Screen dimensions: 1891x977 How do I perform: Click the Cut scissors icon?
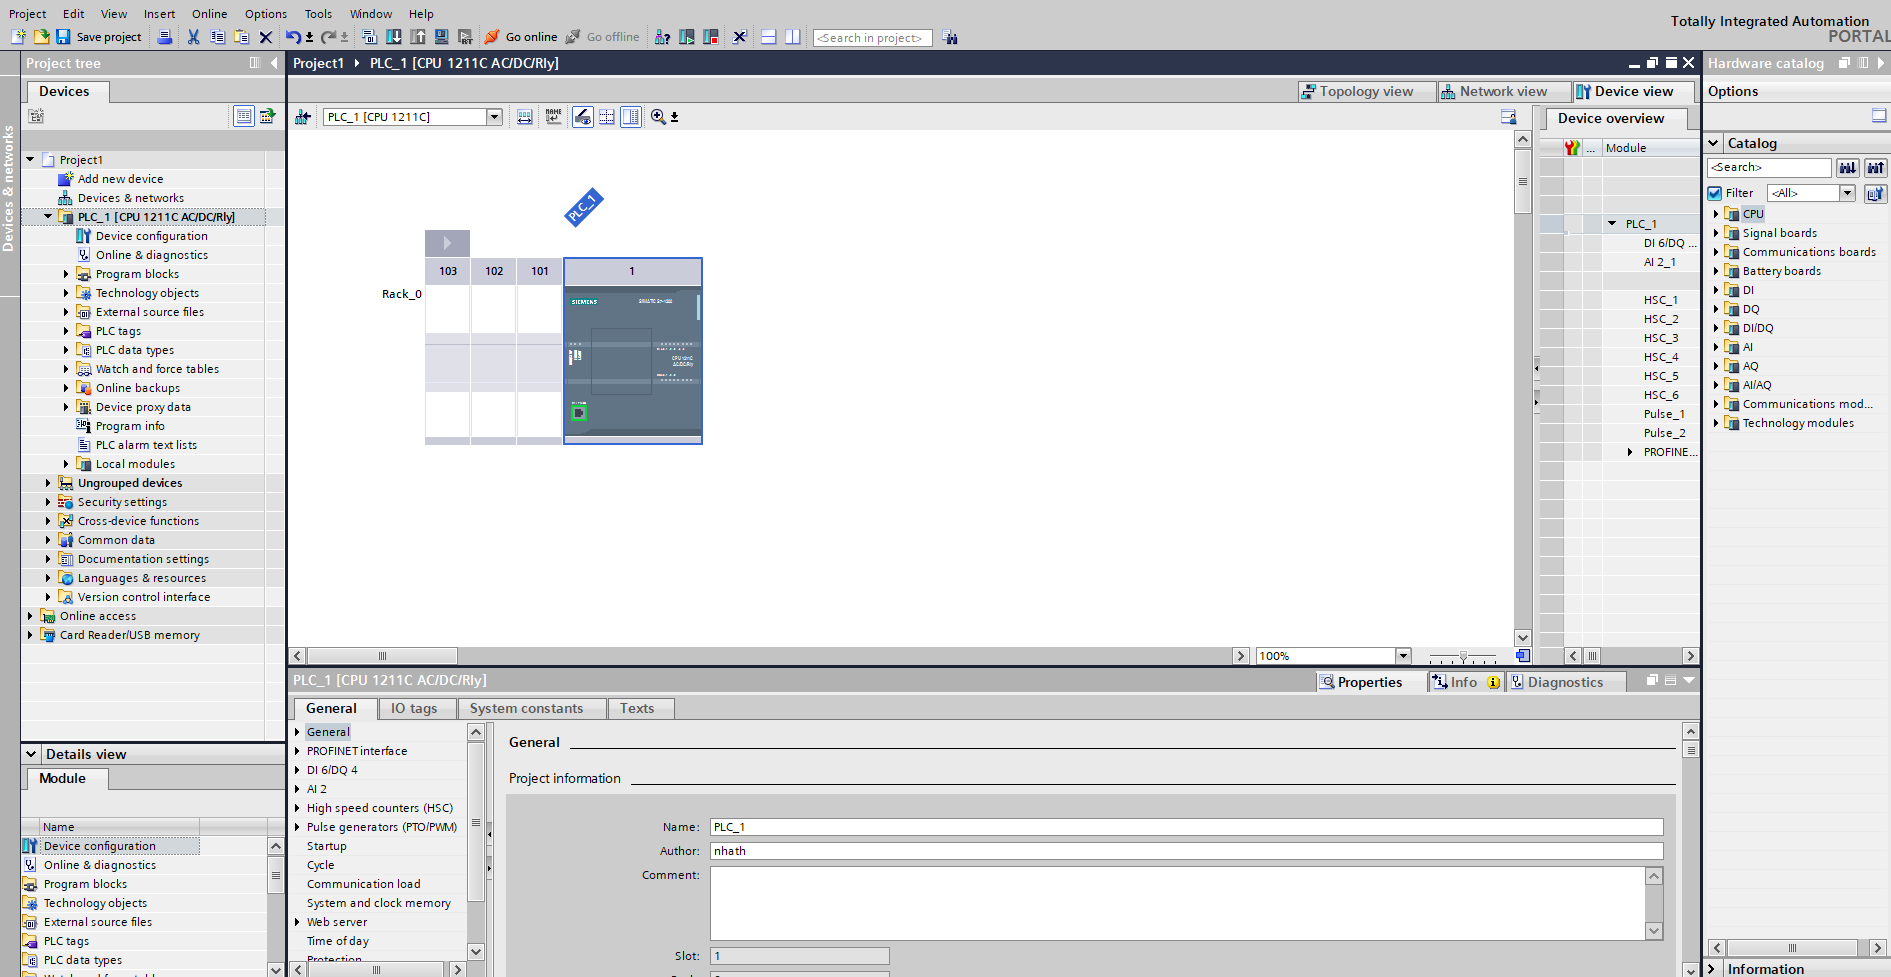point(193,37)
